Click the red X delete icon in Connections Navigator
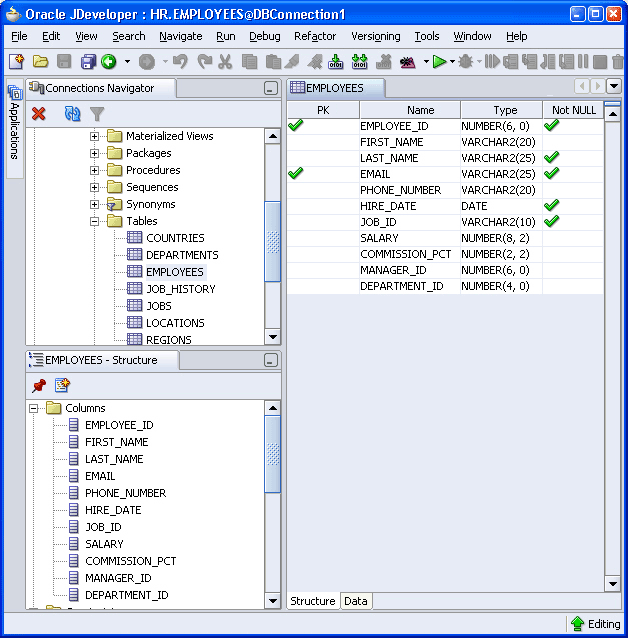 pyautogui.click(x=39, y=114)
